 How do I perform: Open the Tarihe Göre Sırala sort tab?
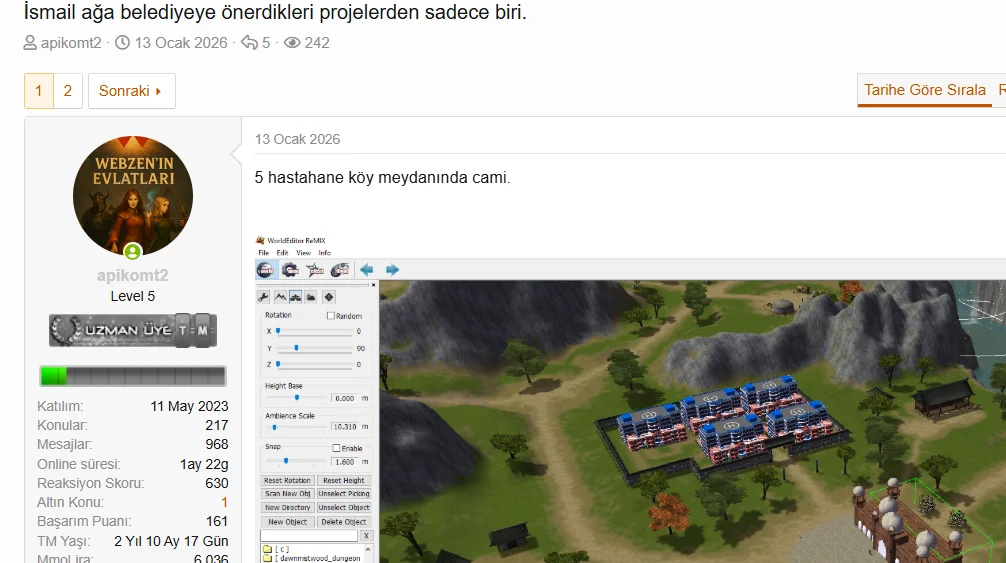pos(925,90)
